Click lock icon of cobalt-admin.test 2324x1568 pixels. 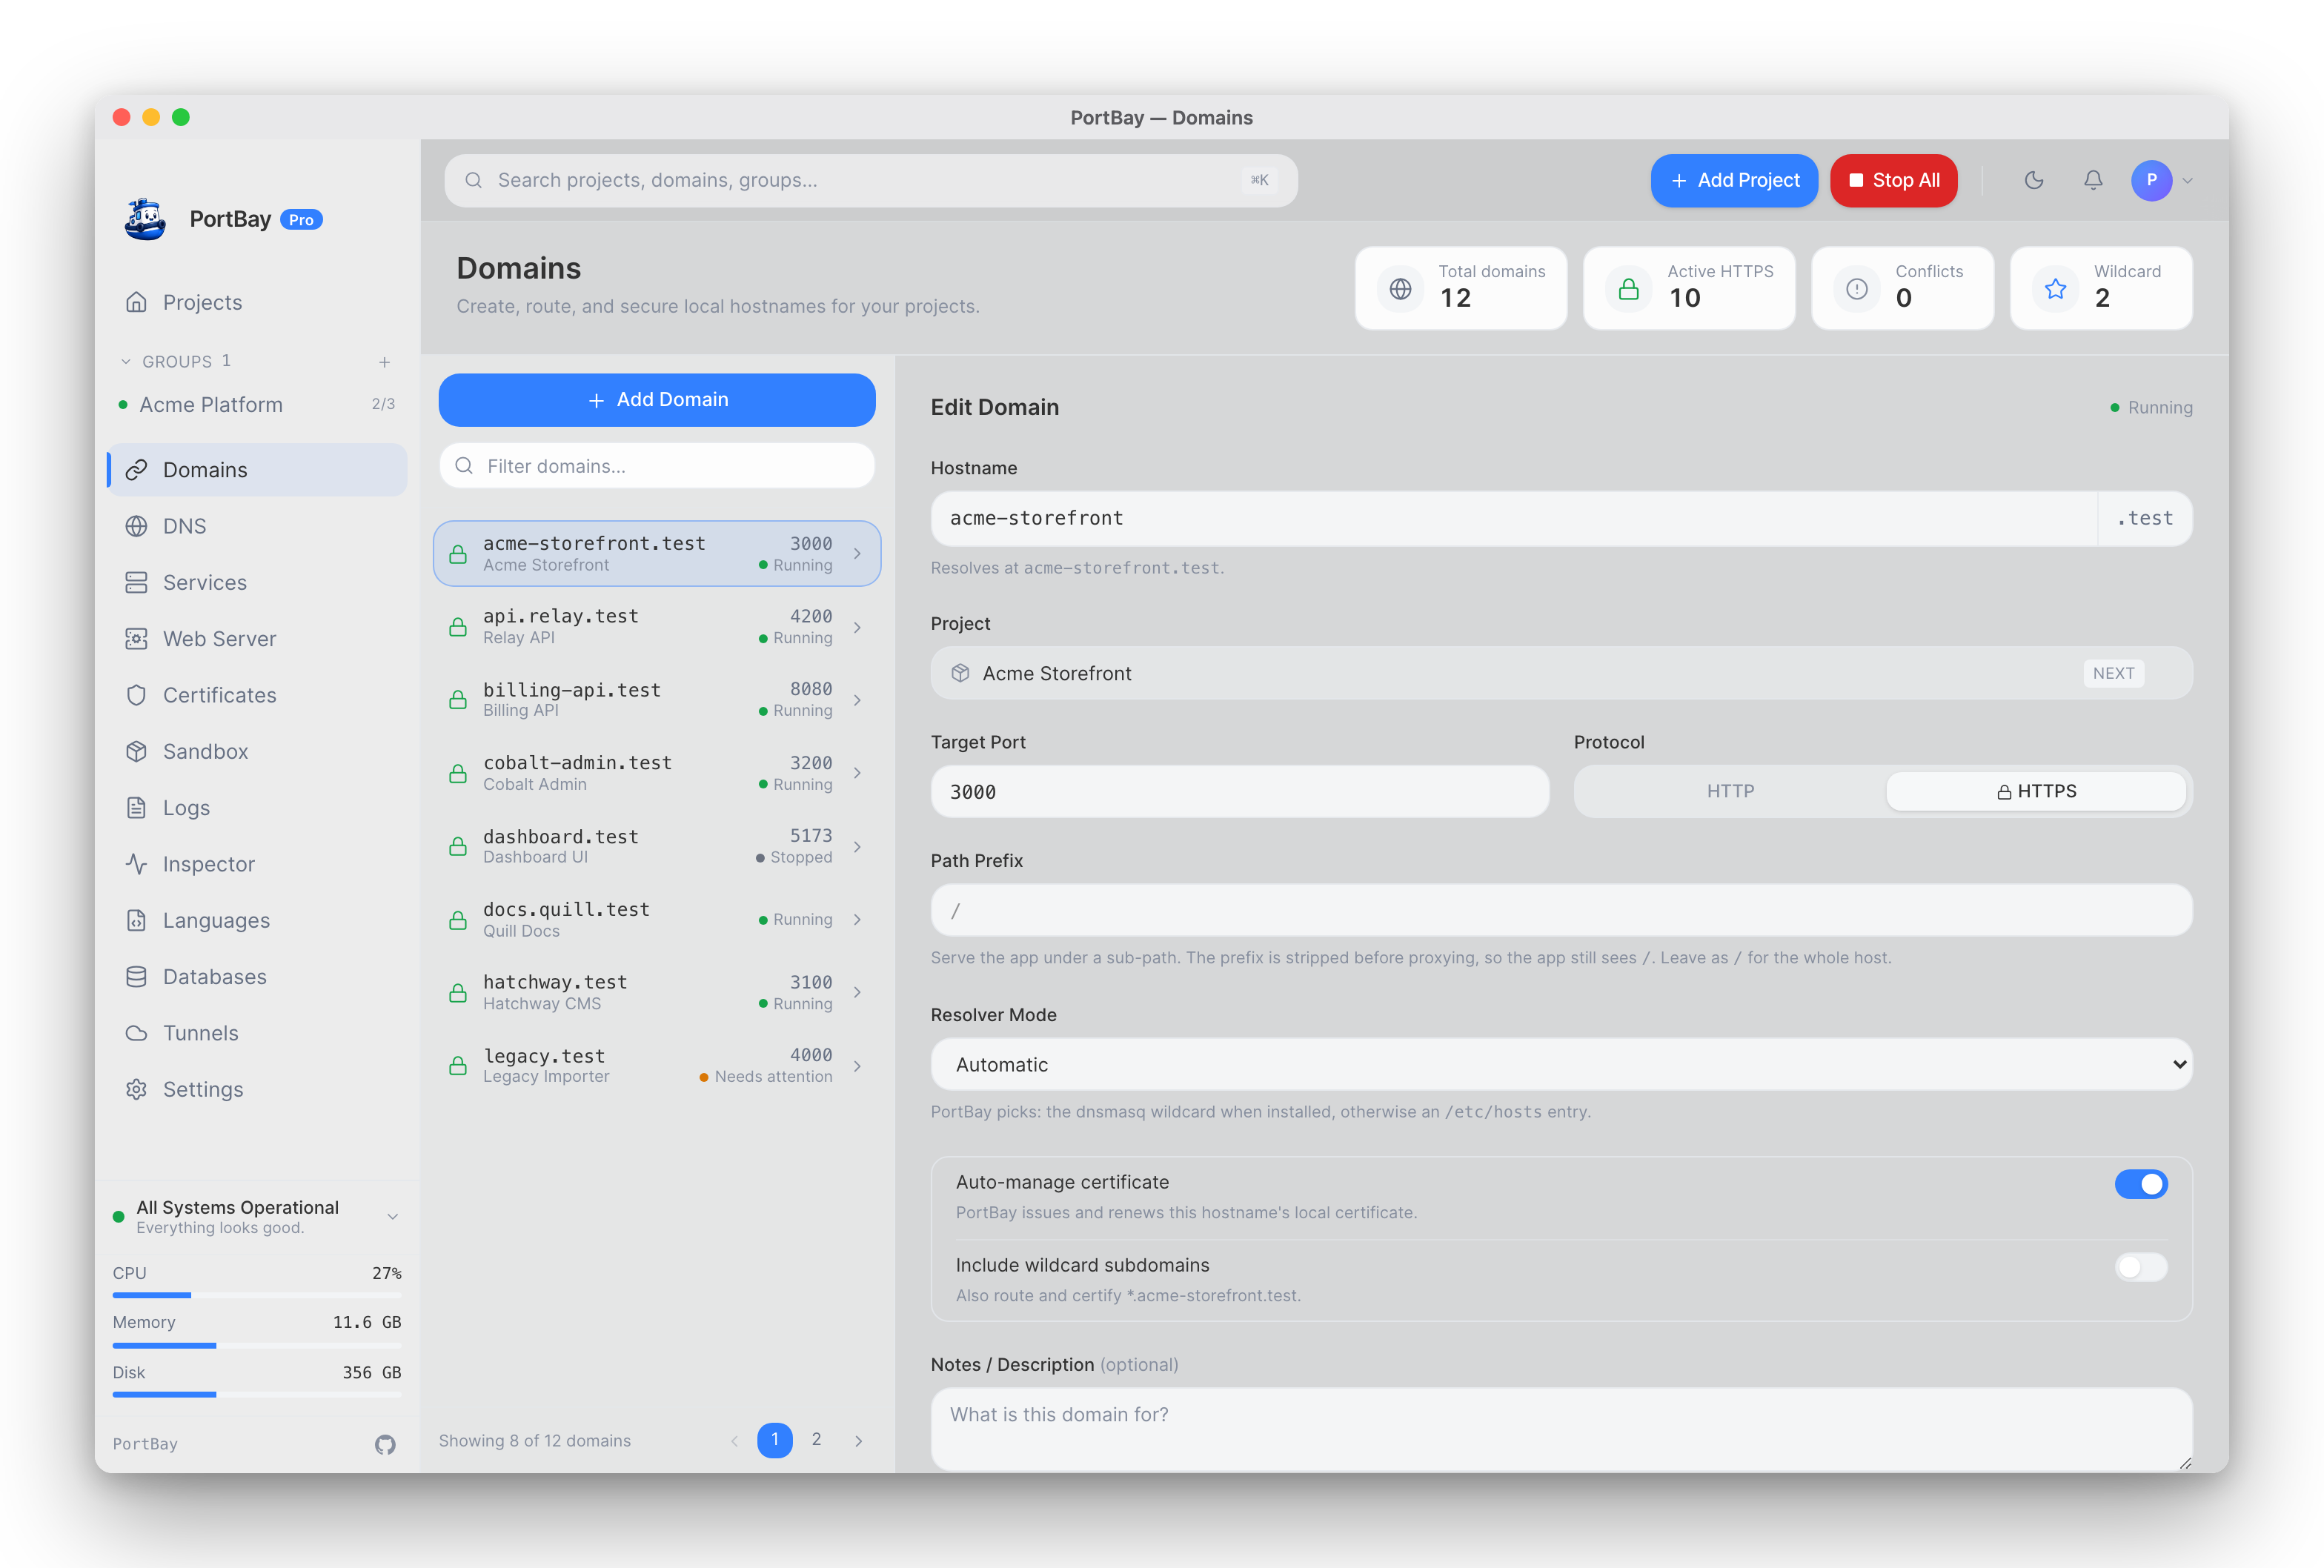(x=458, y=773)
